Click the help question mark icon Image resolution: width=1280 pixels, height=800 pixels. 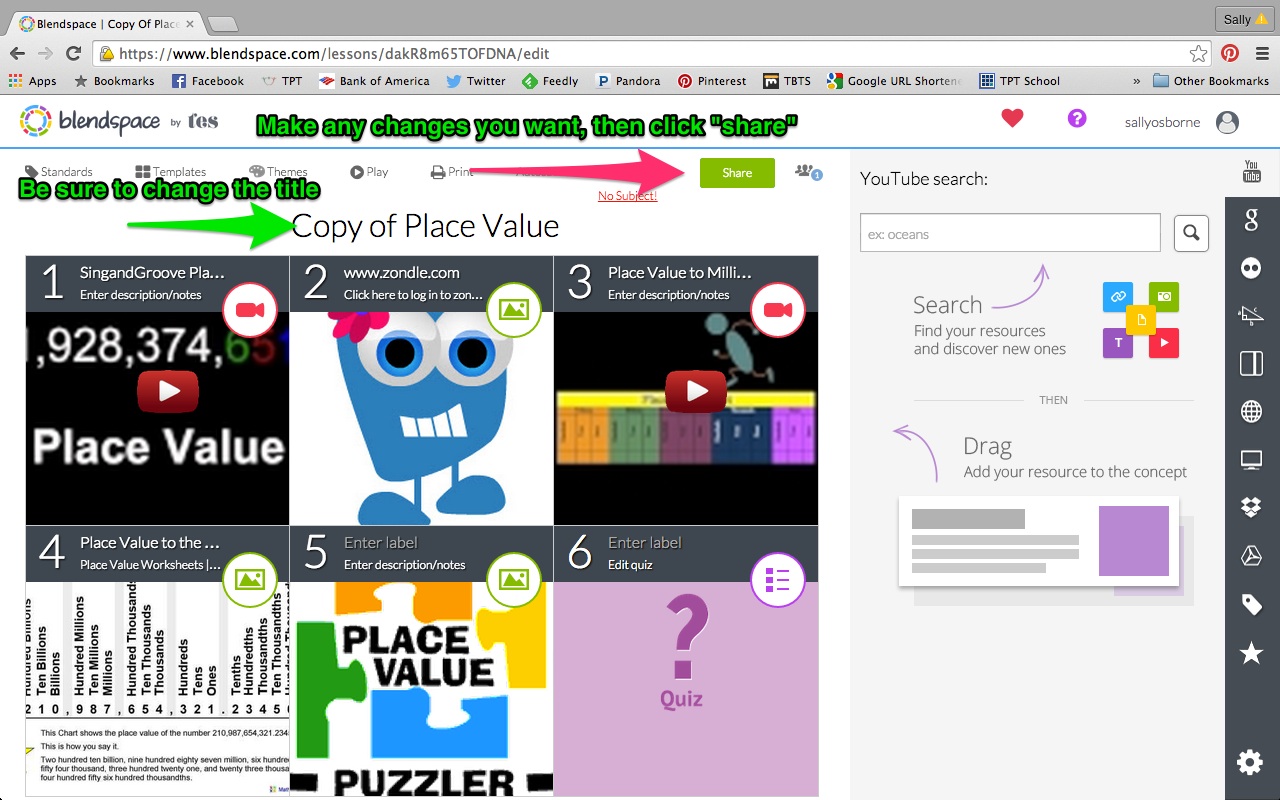1077,118
